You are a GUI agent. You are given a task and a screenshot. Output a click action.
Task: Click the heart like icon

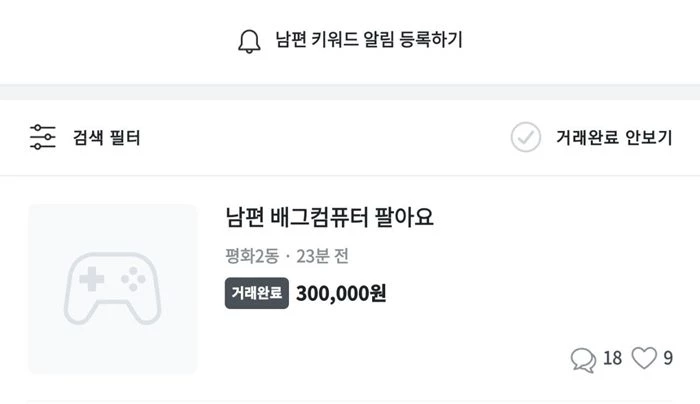(x=644, y=358)
